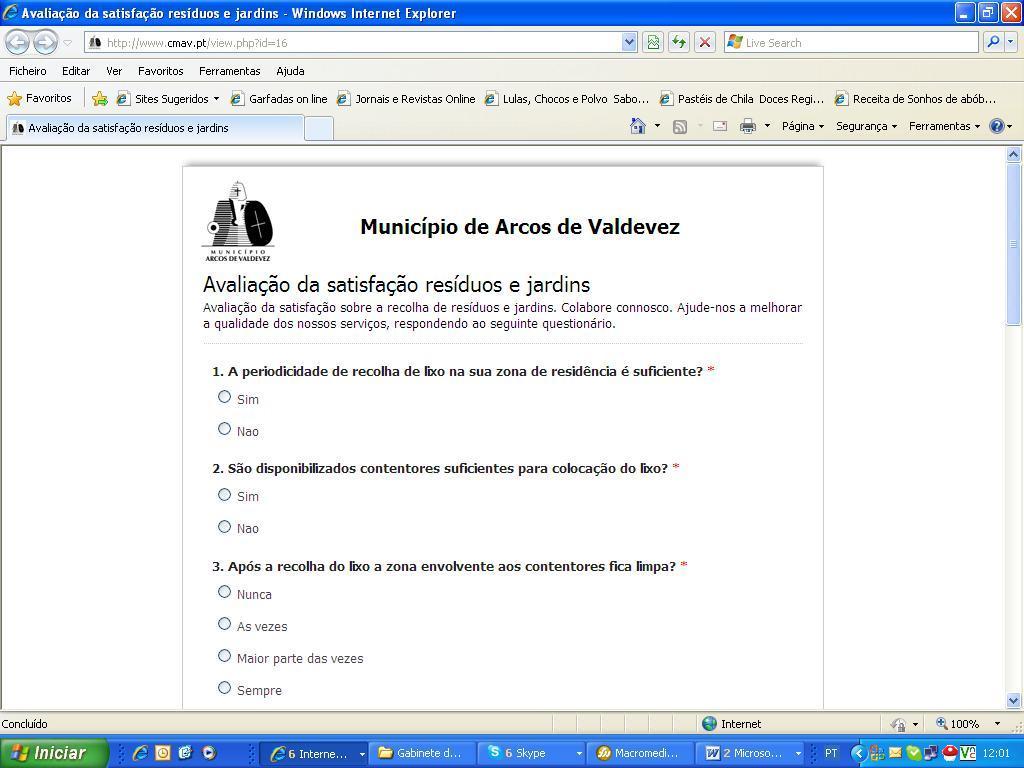The height and width of the screenshot is (768, 1024).
Task: Click the vertical scrollbar down arrow
Action: [x=1013, y=701]
